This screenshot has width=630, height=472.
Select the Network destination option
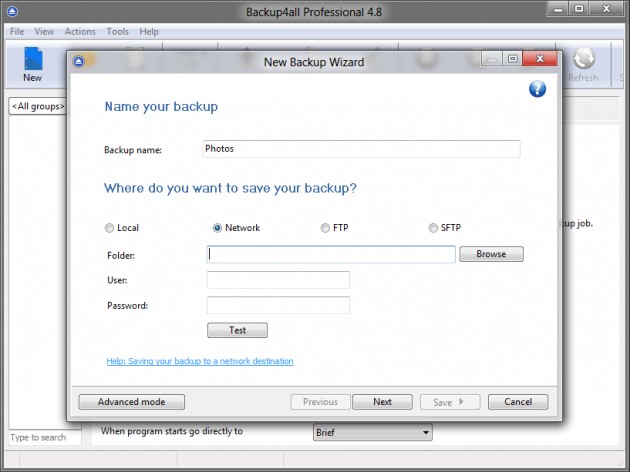[218, 228]
